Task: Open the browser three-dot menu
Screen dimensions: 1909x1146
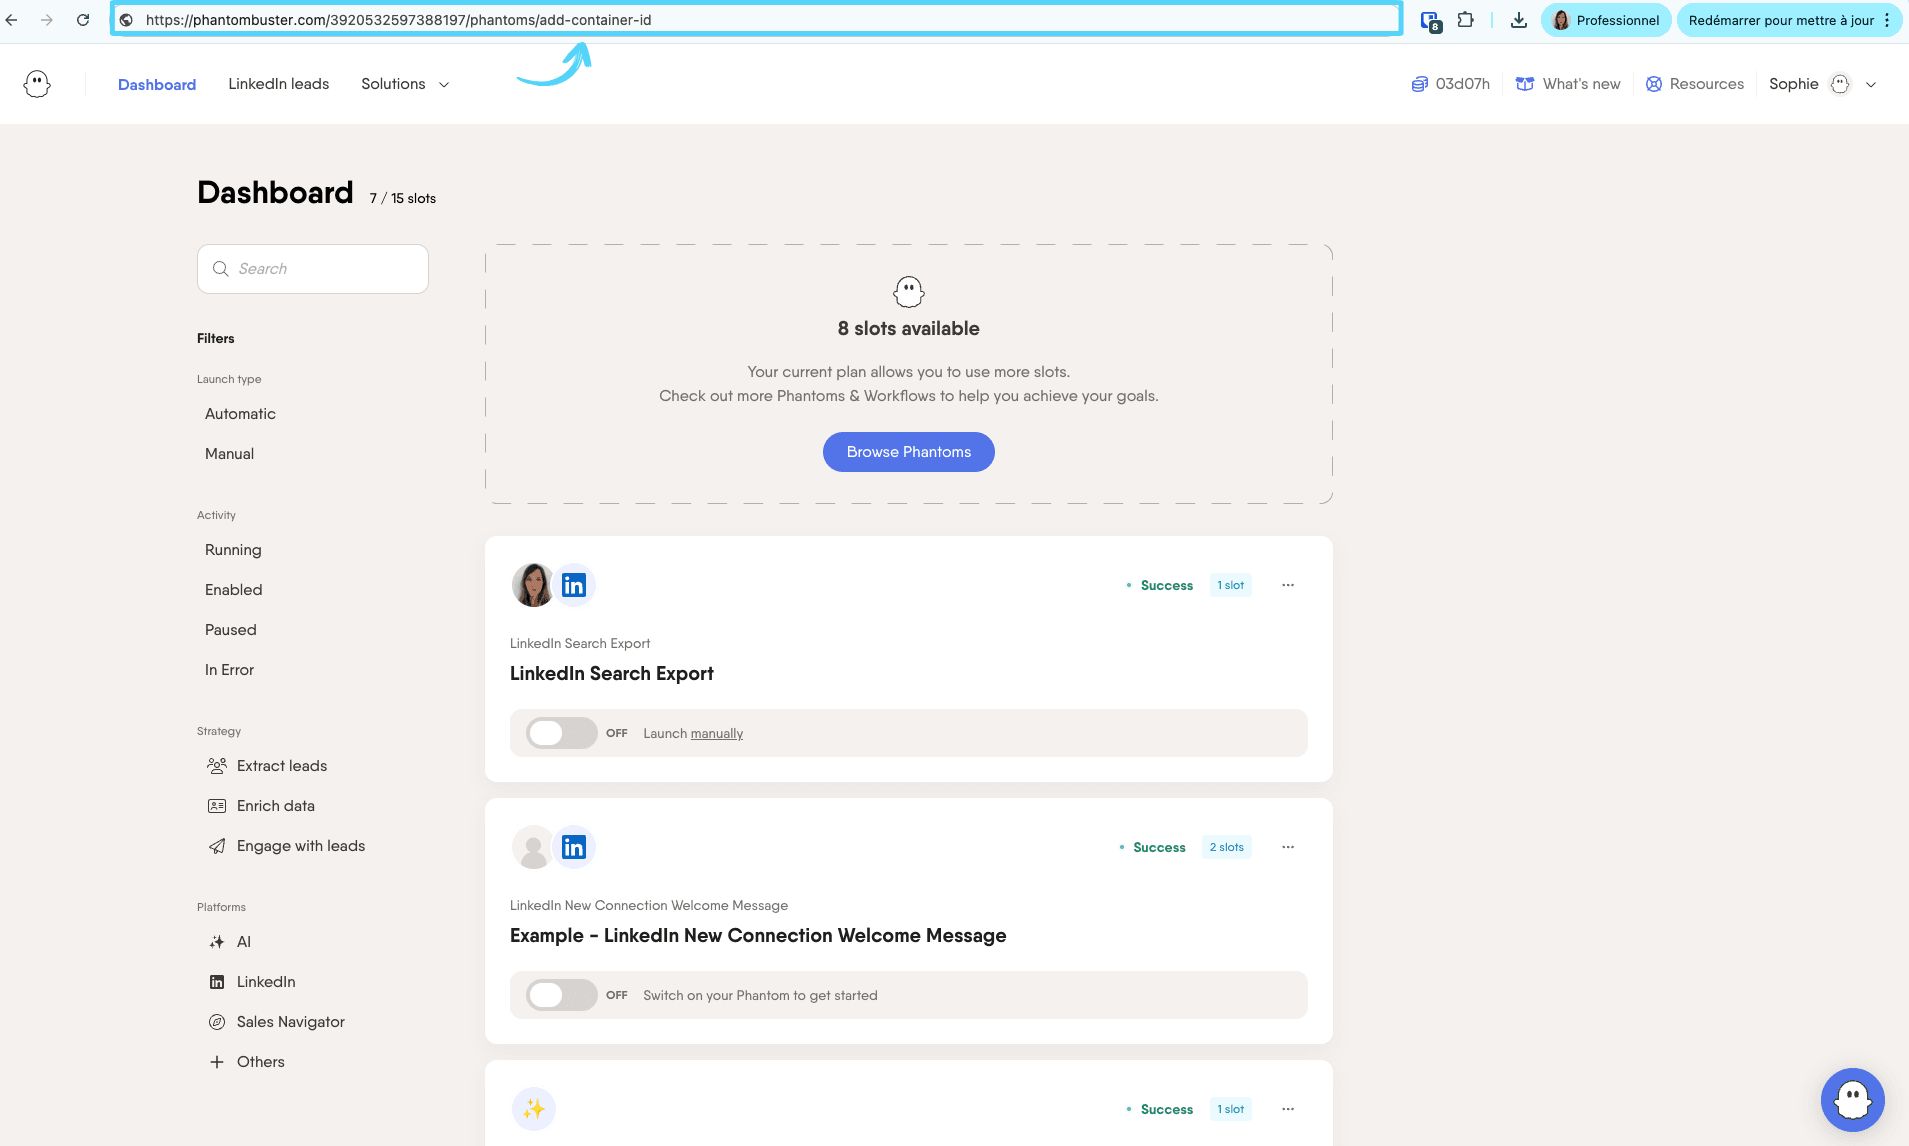Action: pyautogui.click(x=1887, y=20)
